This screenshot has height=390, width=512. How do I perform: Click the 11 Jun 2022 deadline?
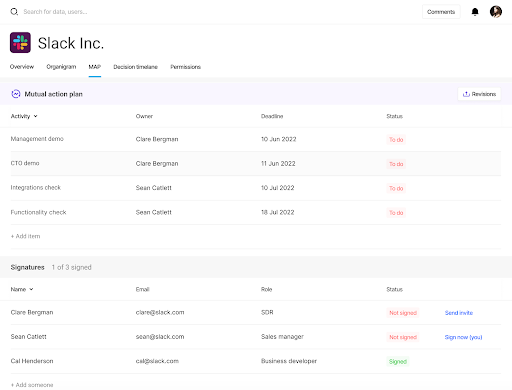coord(278,163)
